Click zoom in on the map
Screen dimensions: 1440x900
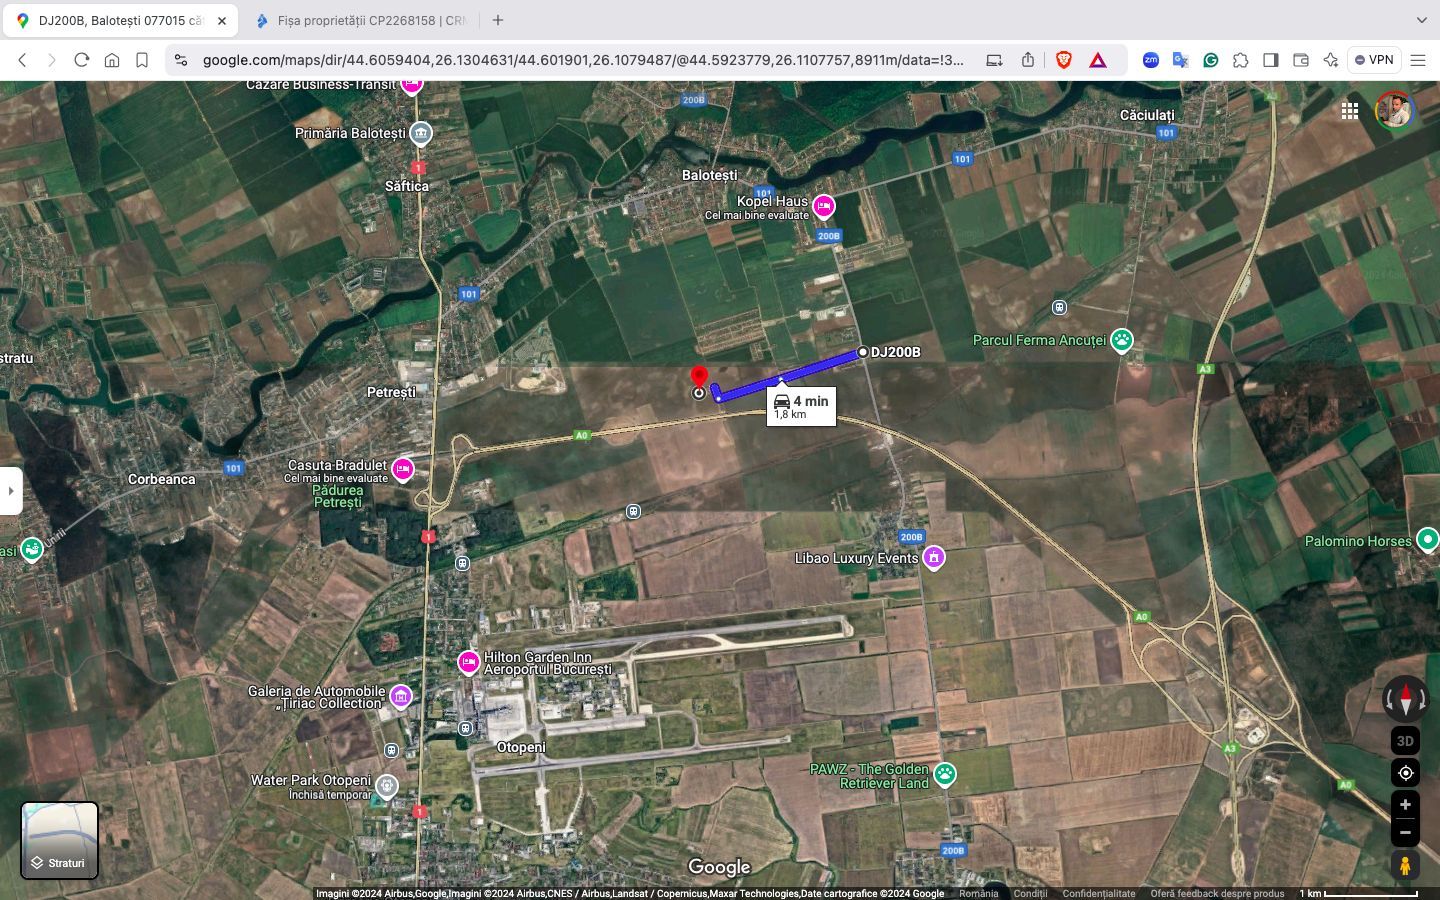(x=1404, y=804)
